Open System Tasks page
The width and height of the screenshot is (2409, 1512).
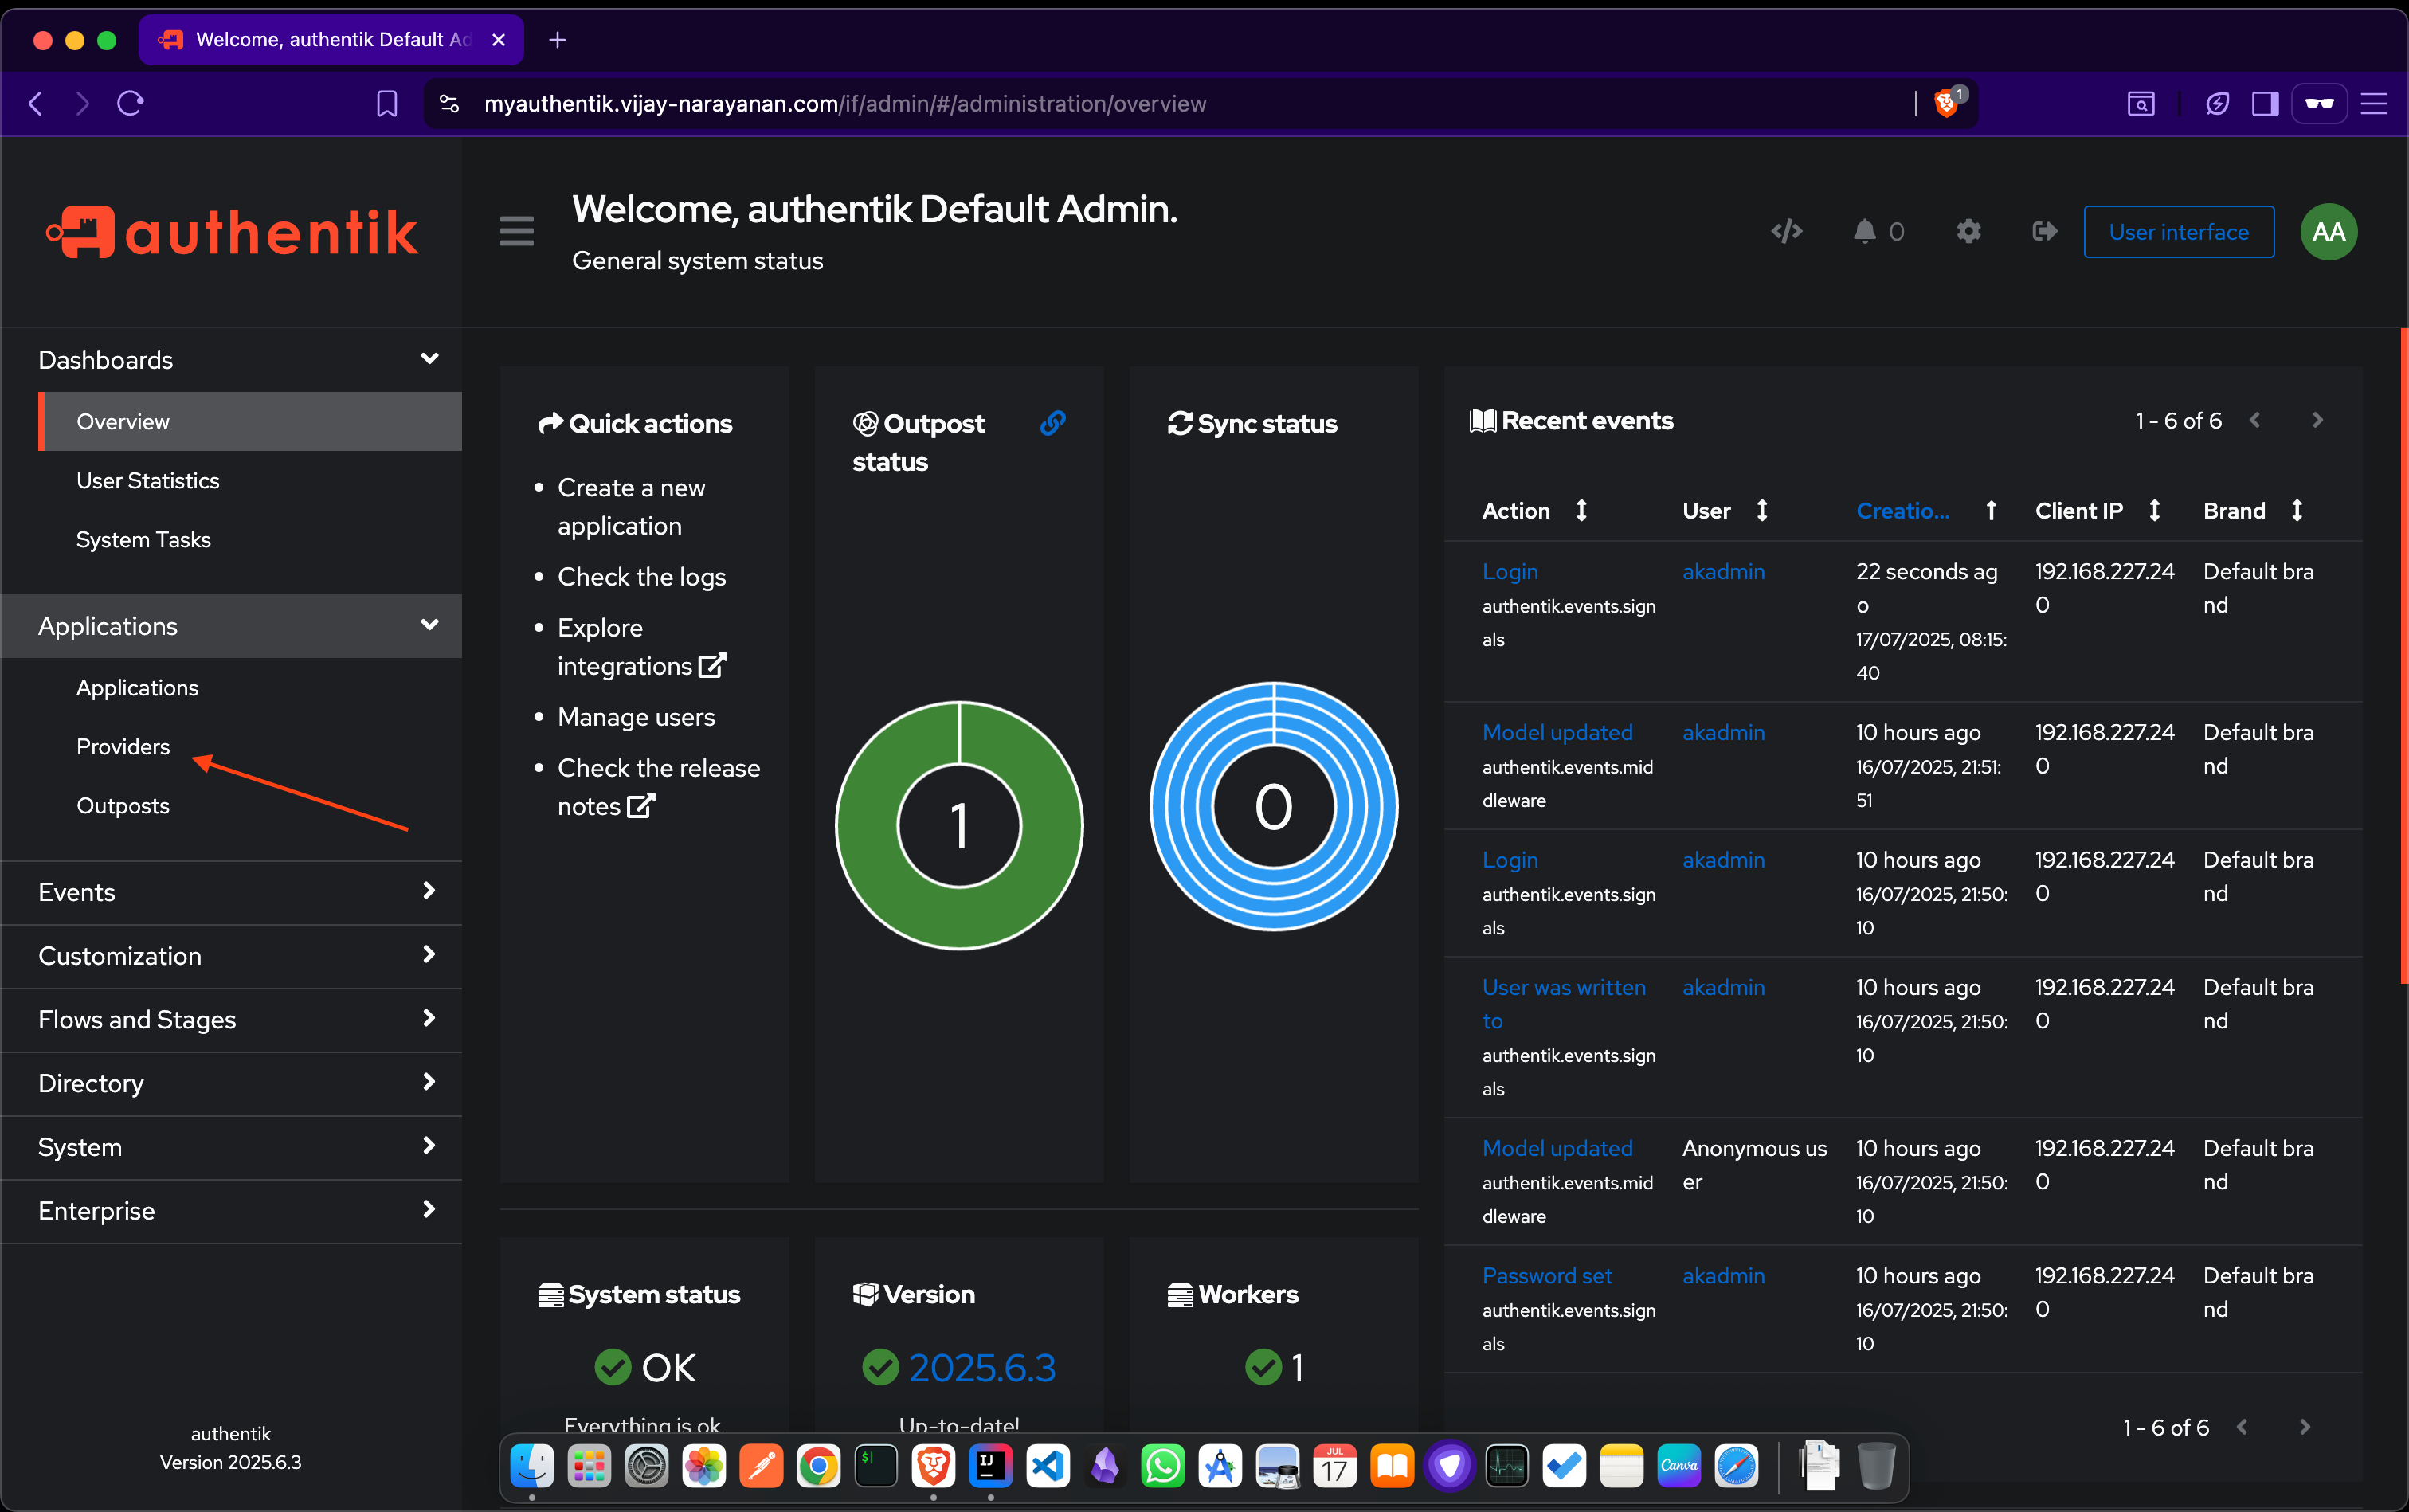pos(250,539)
